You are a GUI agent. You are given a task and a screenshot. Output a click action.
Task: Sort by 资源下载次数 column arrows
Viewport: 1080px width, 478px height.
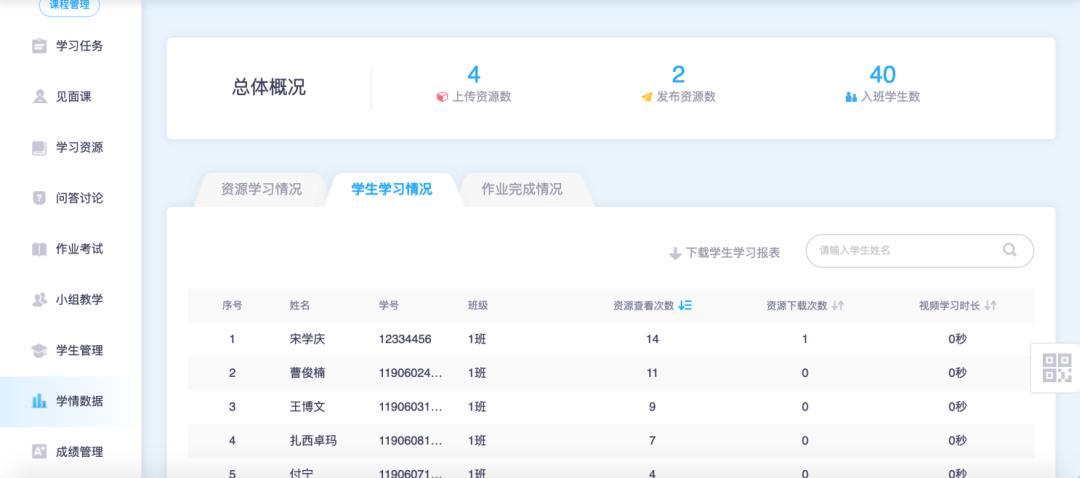coord(838,306)
